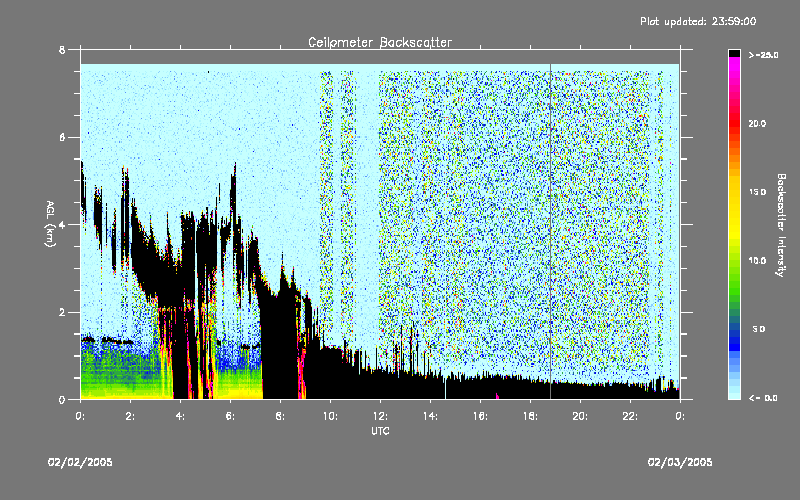
Task: Click the x-axis tick label '12:'
Action: tap(380, 416)
